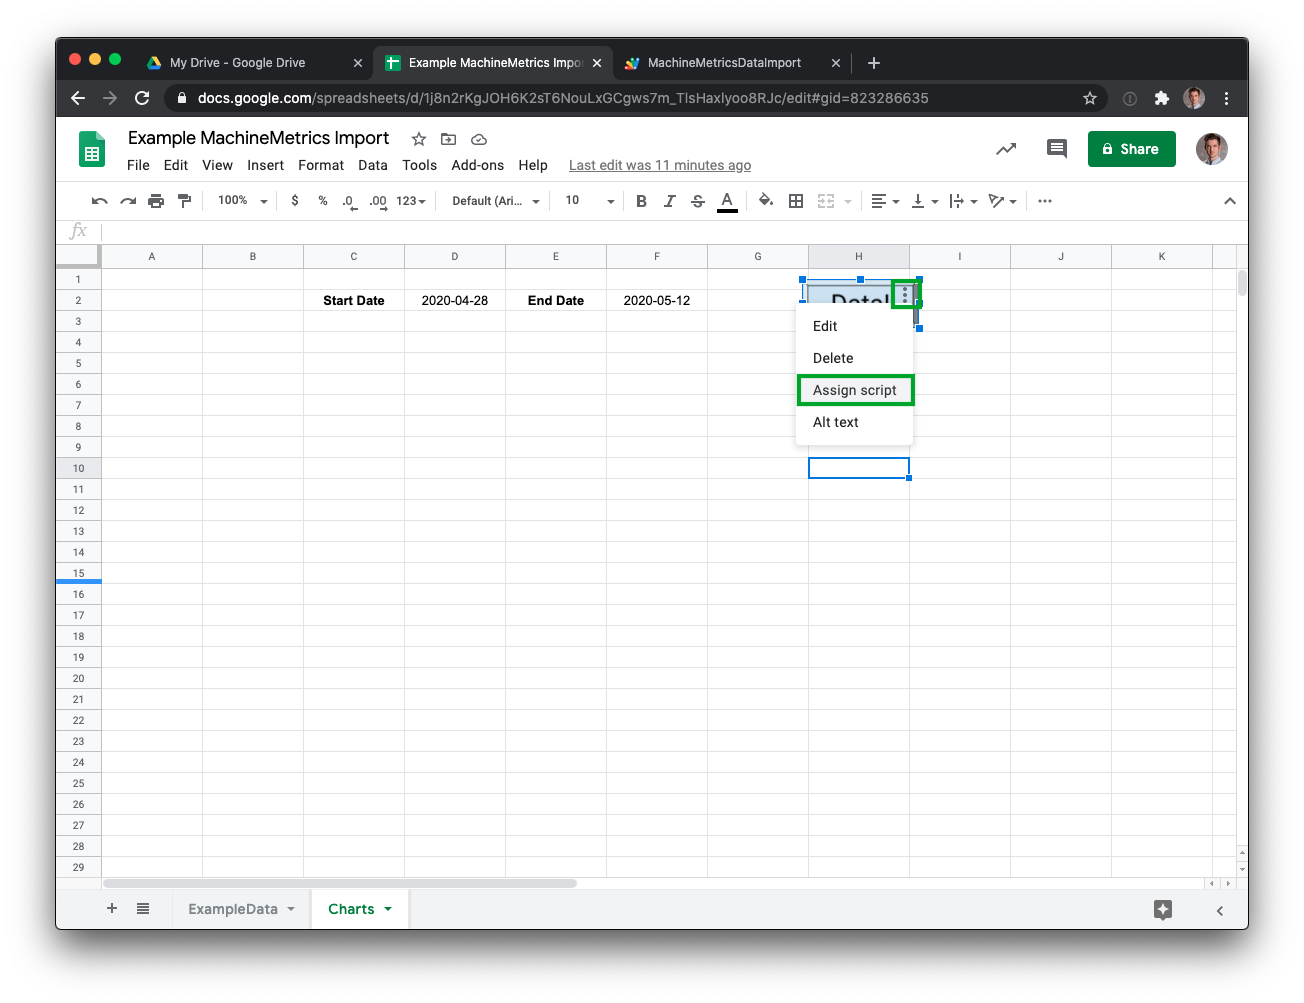Choose Assign script from context menu
Image resolution: width=1304 pixels, height=1003 pixels.
click(x=855, y=390)
